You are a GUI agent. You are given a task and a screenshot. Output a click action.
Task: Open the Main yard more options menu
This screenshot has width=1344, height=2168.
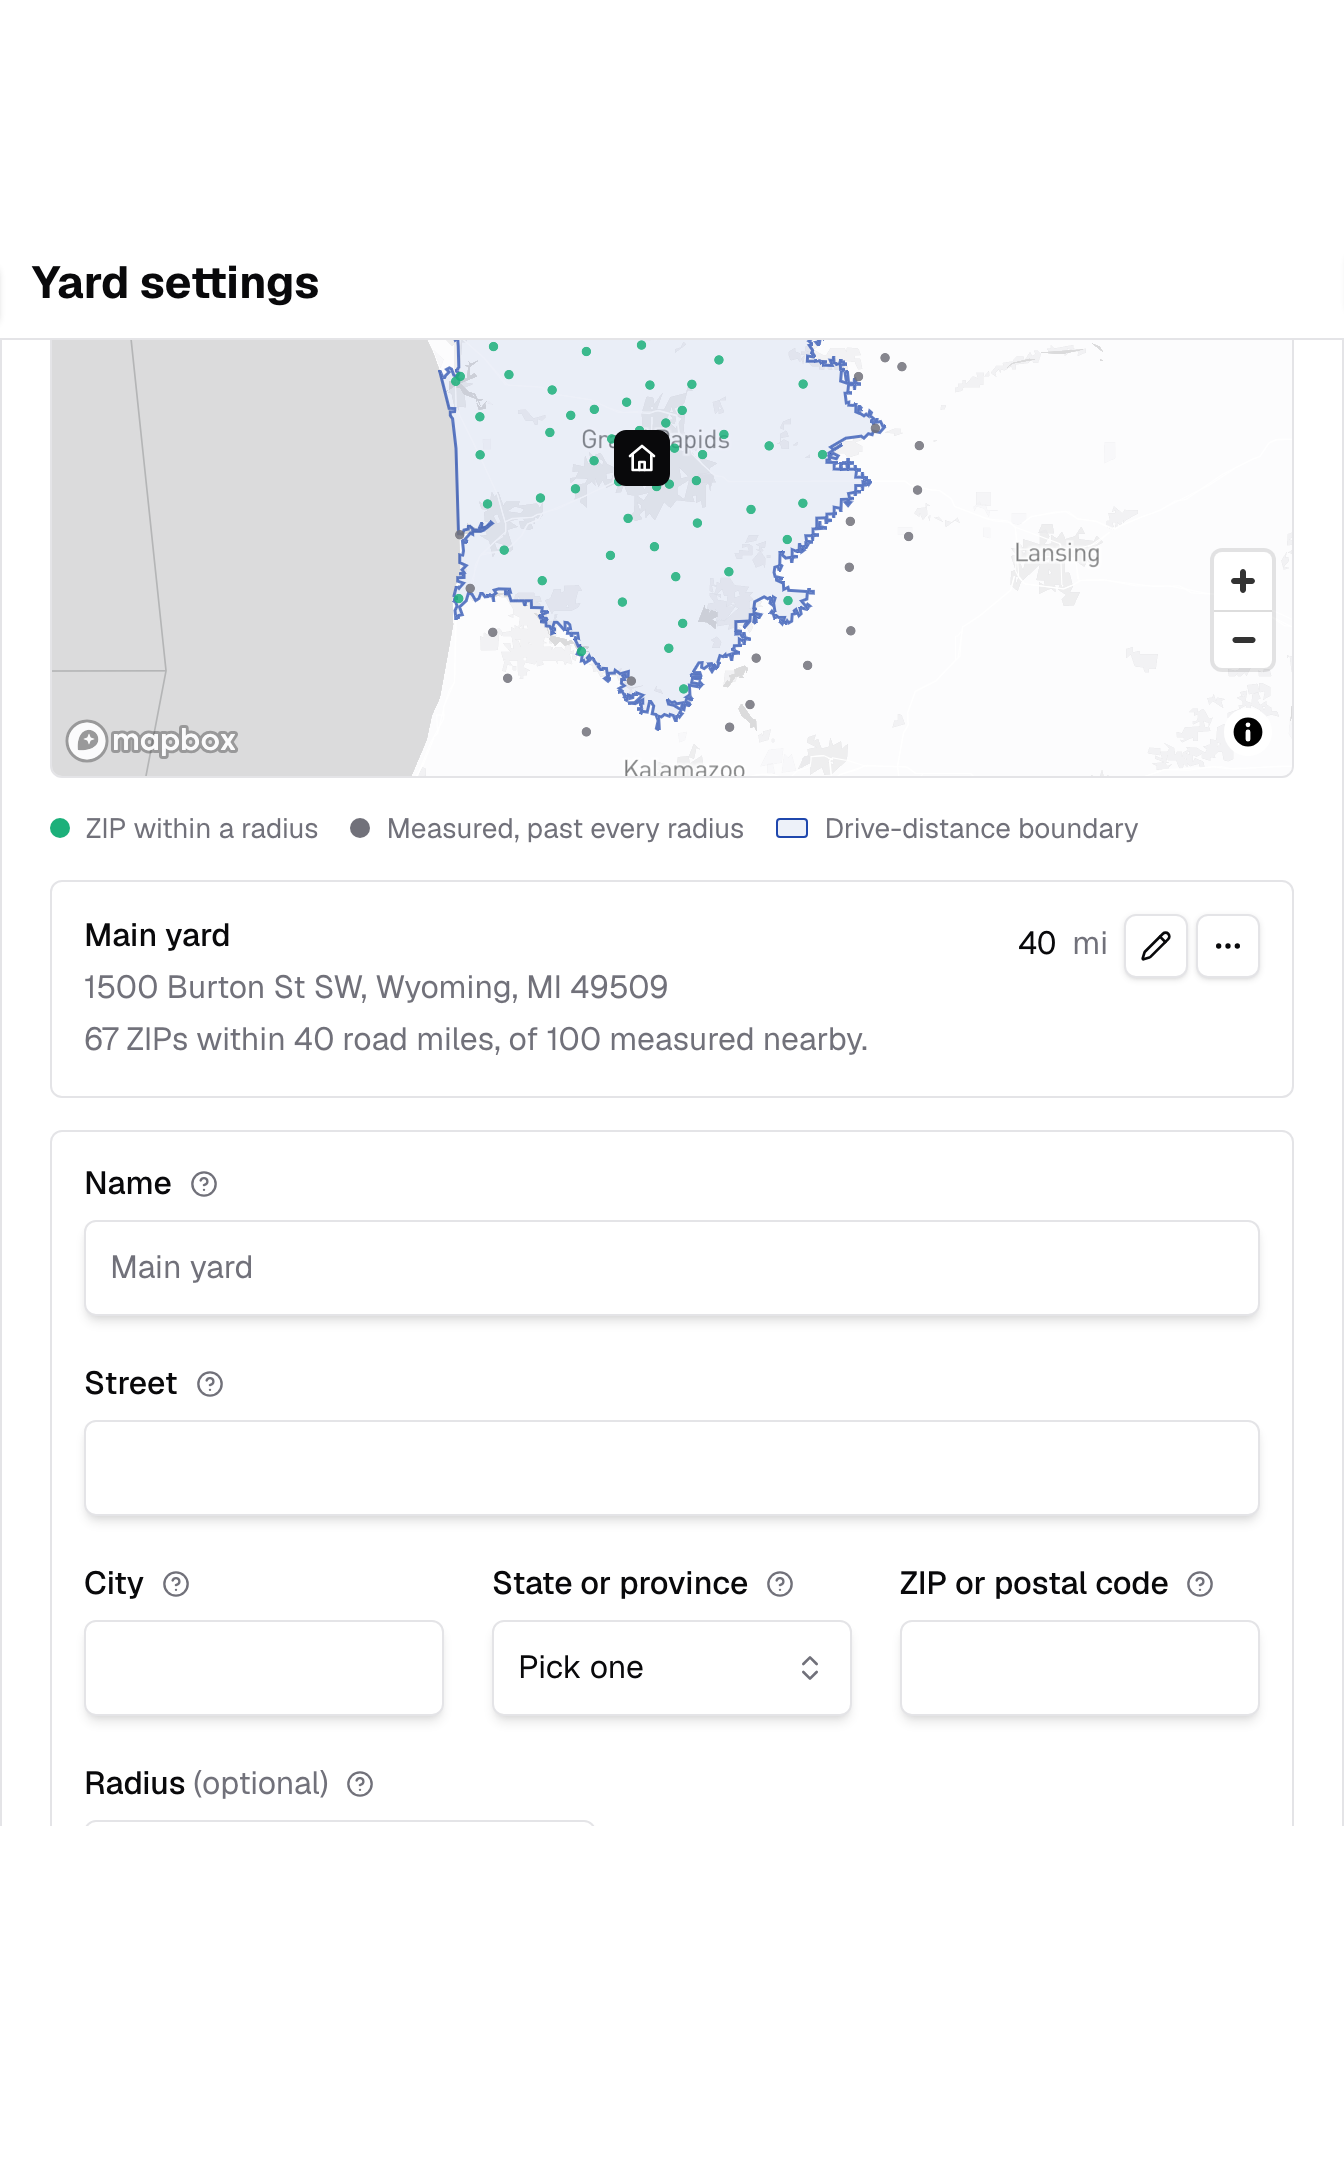[1228, 945]
